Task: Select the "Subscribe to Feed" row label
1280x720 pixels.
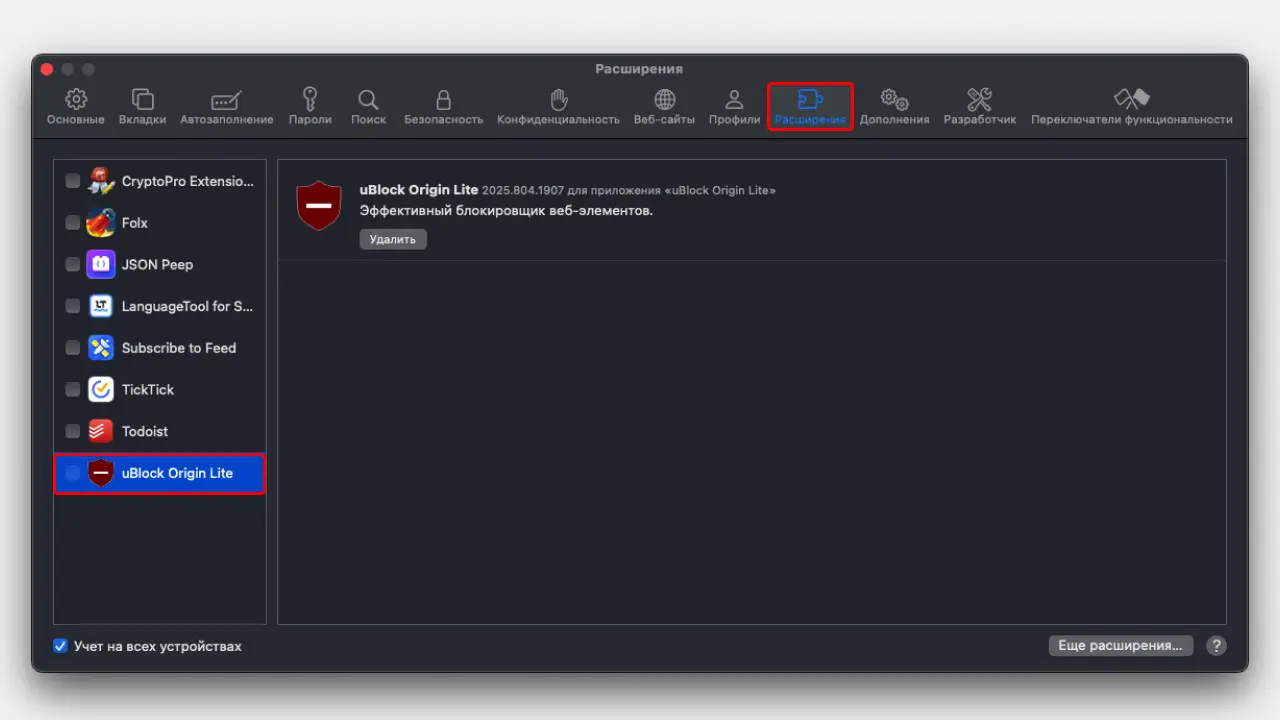Action: (x=179, y=348)
